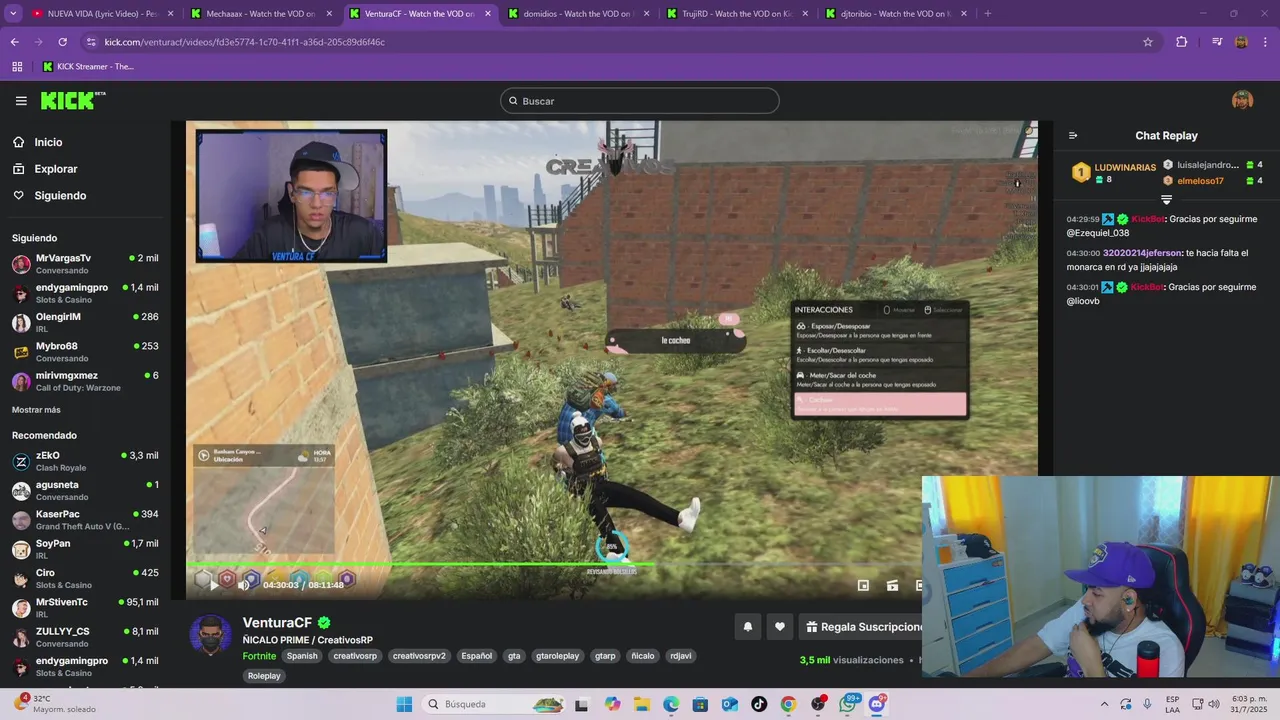Open the bookmarks apps grid icon
Viewport: 1280px width, 720px height.
(x=17, y=67)
